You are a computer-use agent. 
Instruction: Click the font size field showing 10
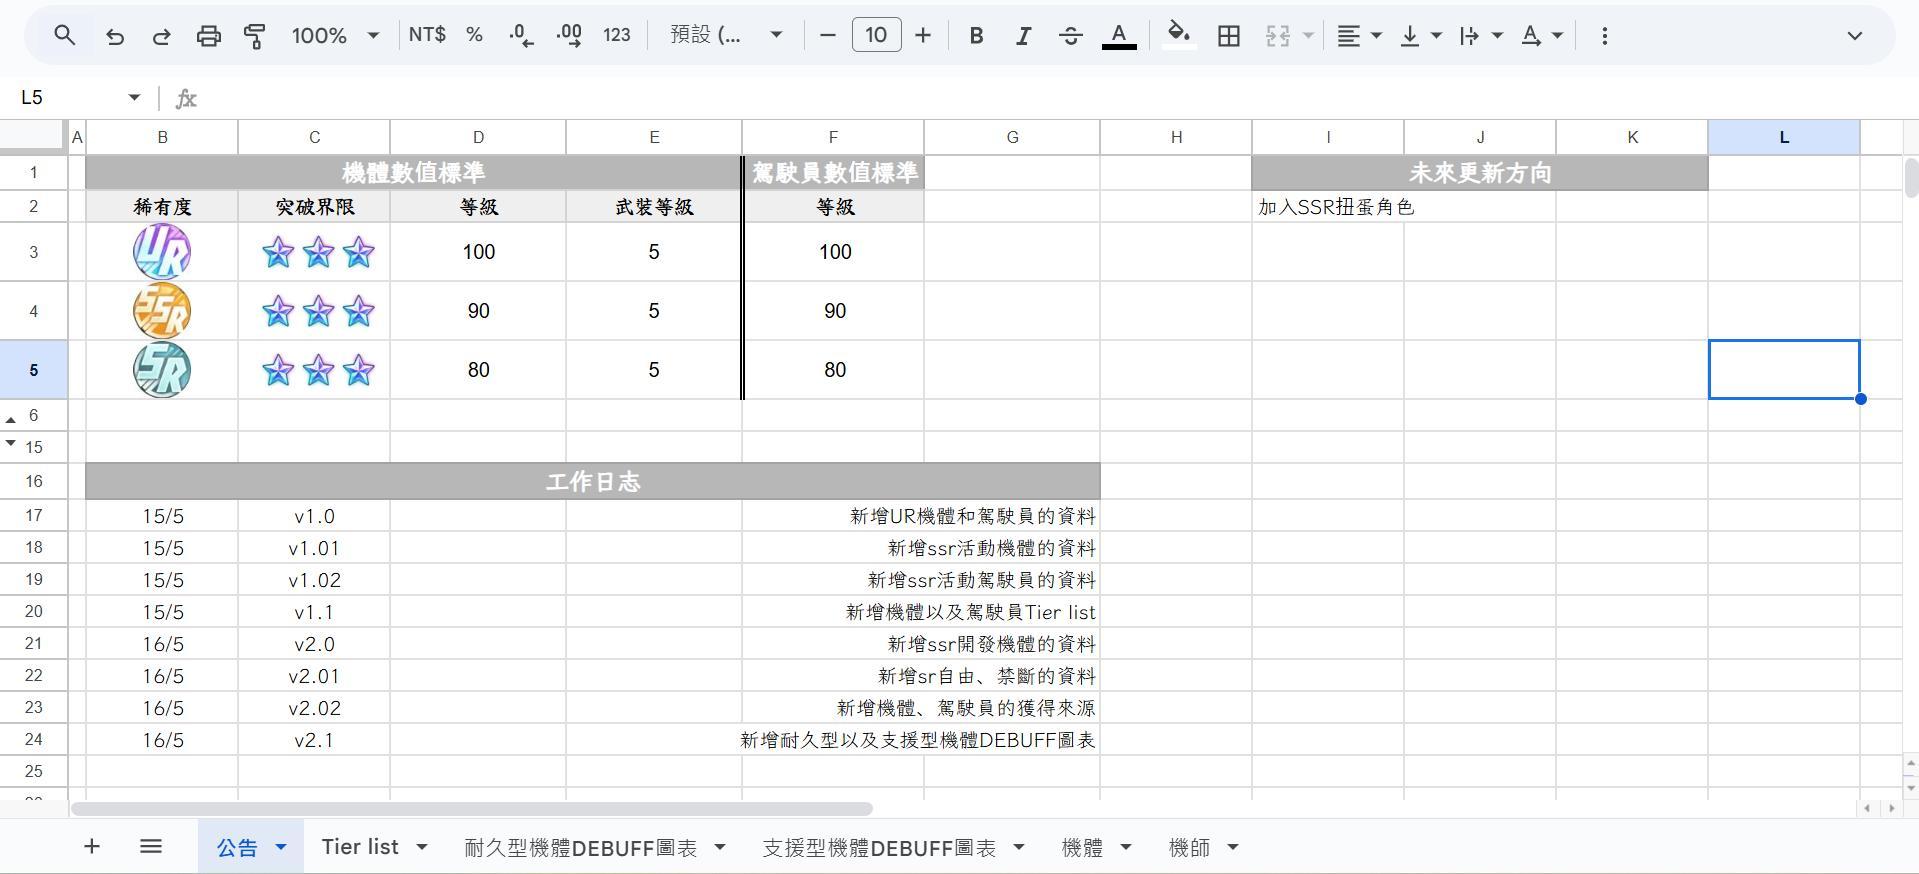click(x=876, y=35)
